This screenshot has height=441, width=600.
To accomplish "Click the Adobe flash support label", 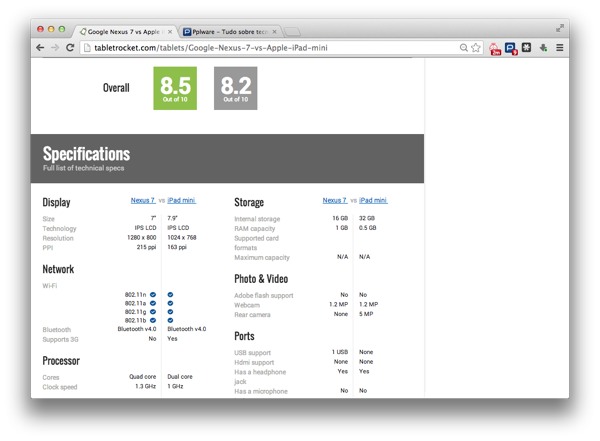I will [x=264, y=296].
